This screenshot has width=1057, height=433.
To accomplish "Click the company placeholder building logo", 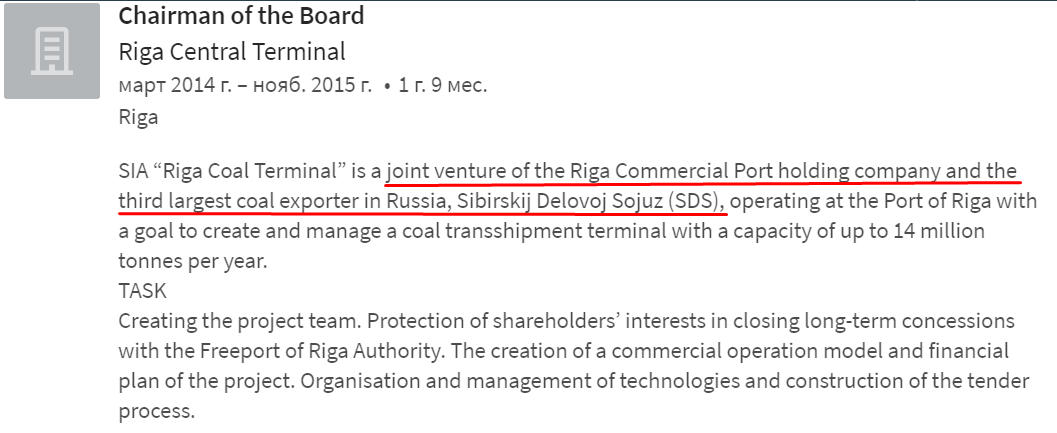I will (x=51, y=51).
